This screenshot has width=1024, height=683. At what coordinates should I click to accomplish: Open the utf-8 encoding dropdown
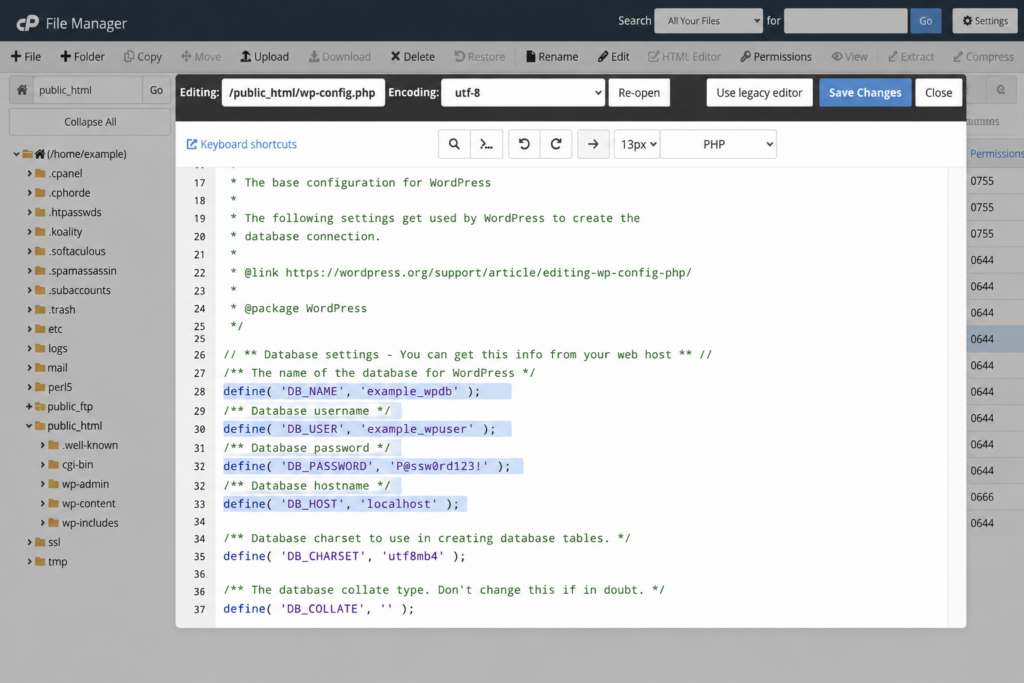(523, 93)
